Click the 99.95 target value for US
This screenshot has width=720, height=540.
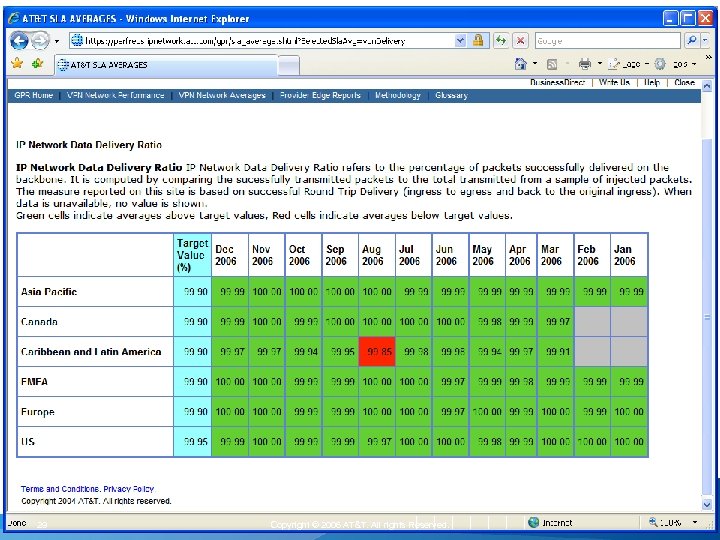click(192, 442)
